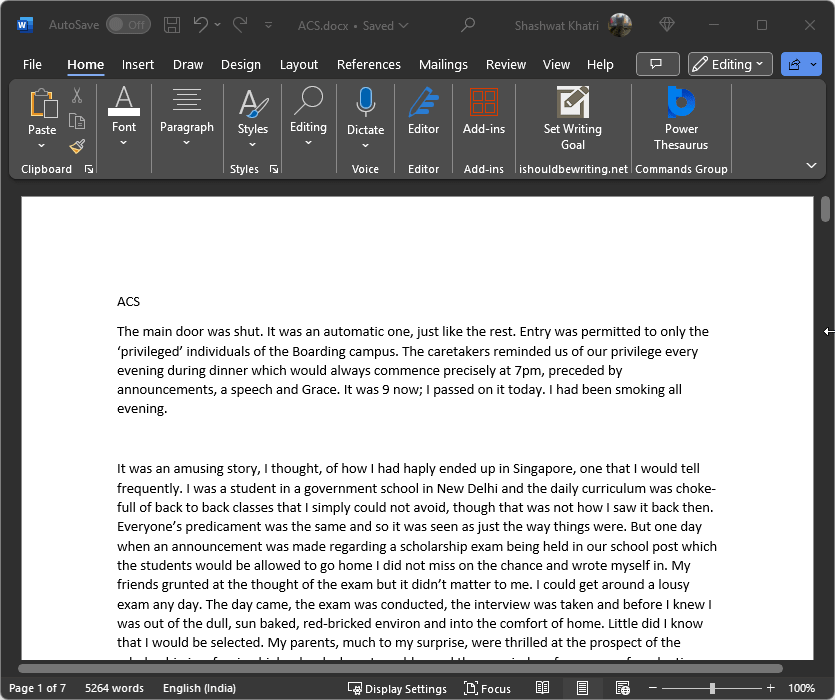Click the Cut scissors icon

(77, 96)
